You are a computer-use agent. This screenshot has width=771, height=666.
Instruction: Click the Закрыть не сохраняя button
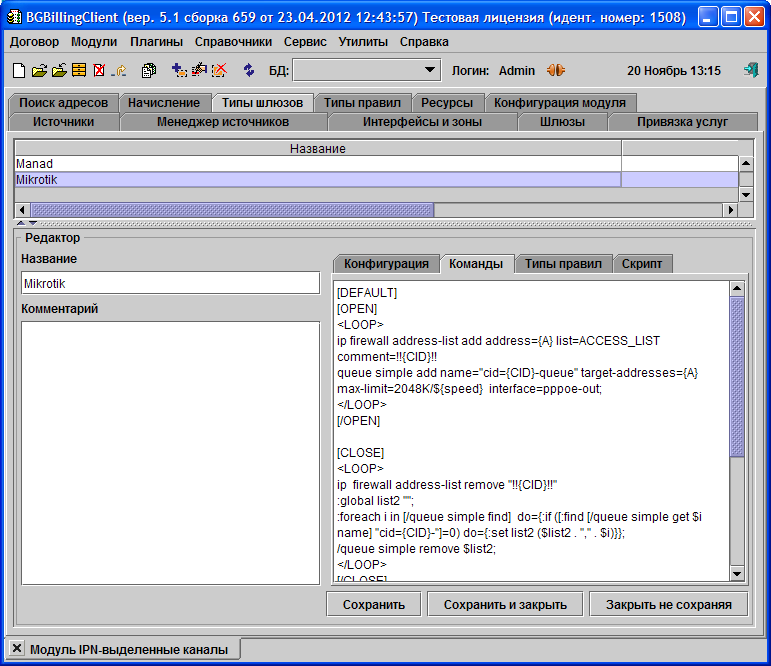click(x=668, y=605)
